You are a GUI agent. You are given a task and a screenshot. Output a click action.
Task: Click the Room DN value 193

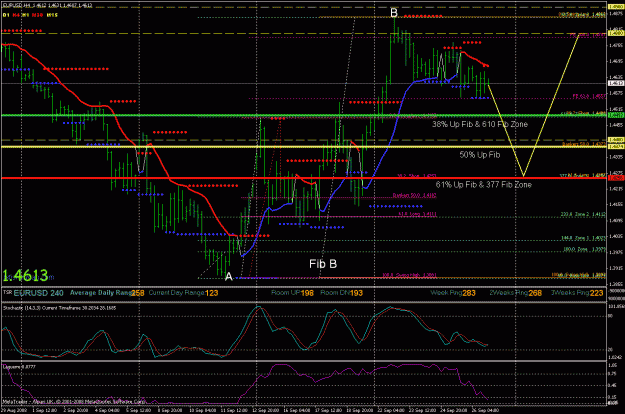pos(356,293)
